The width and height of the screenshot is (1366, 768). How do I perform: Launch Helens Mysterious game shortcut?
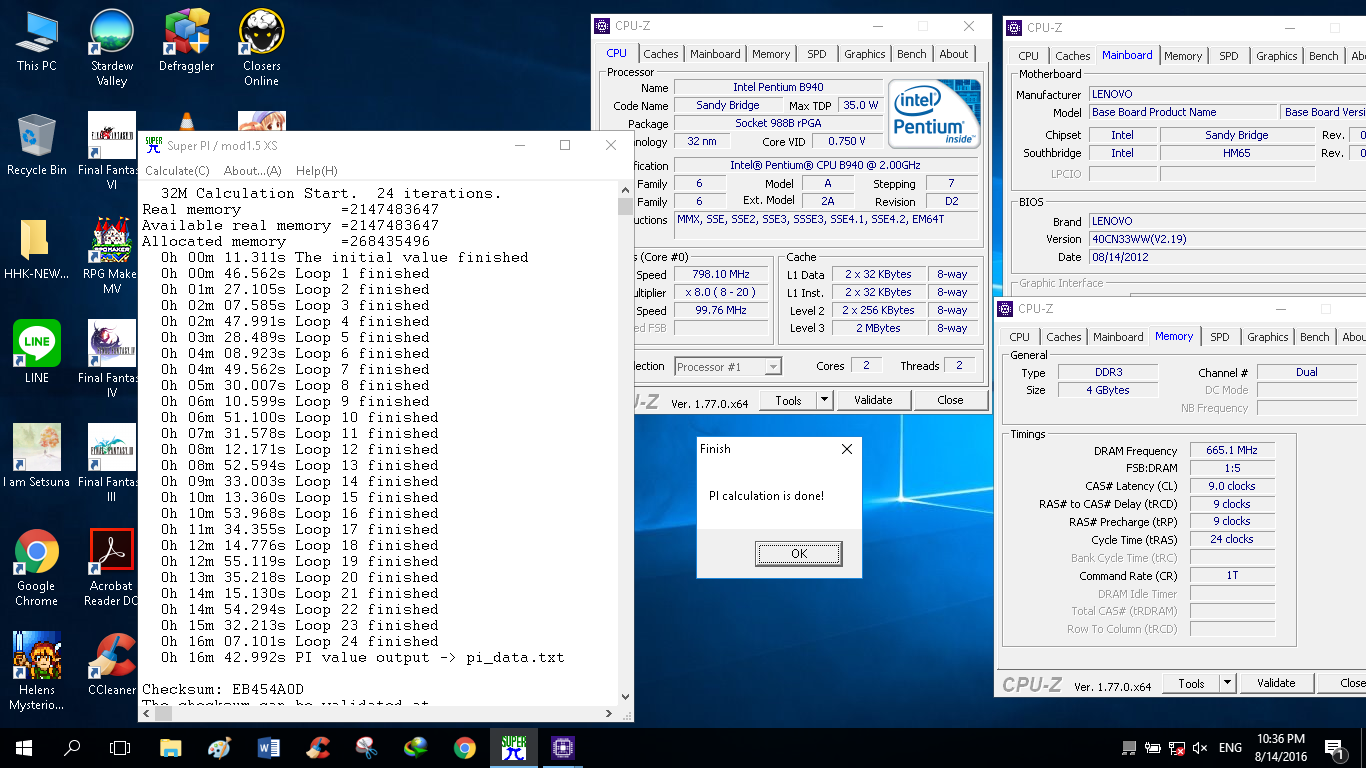click(x=37, y=672)
